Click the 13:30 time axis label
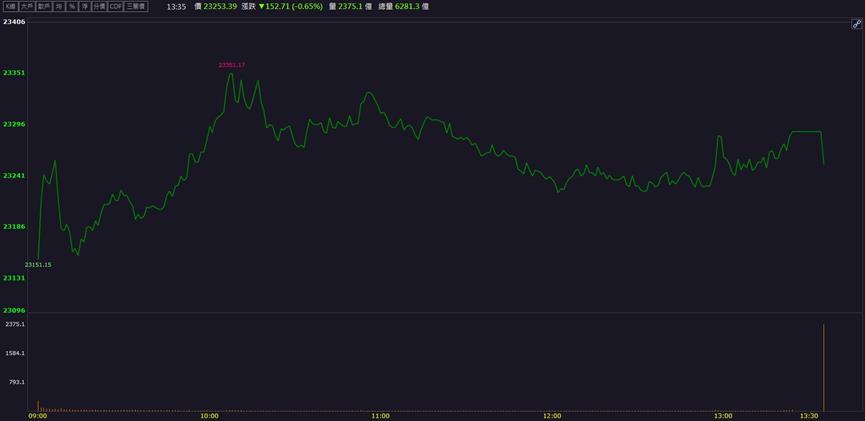 809,416
